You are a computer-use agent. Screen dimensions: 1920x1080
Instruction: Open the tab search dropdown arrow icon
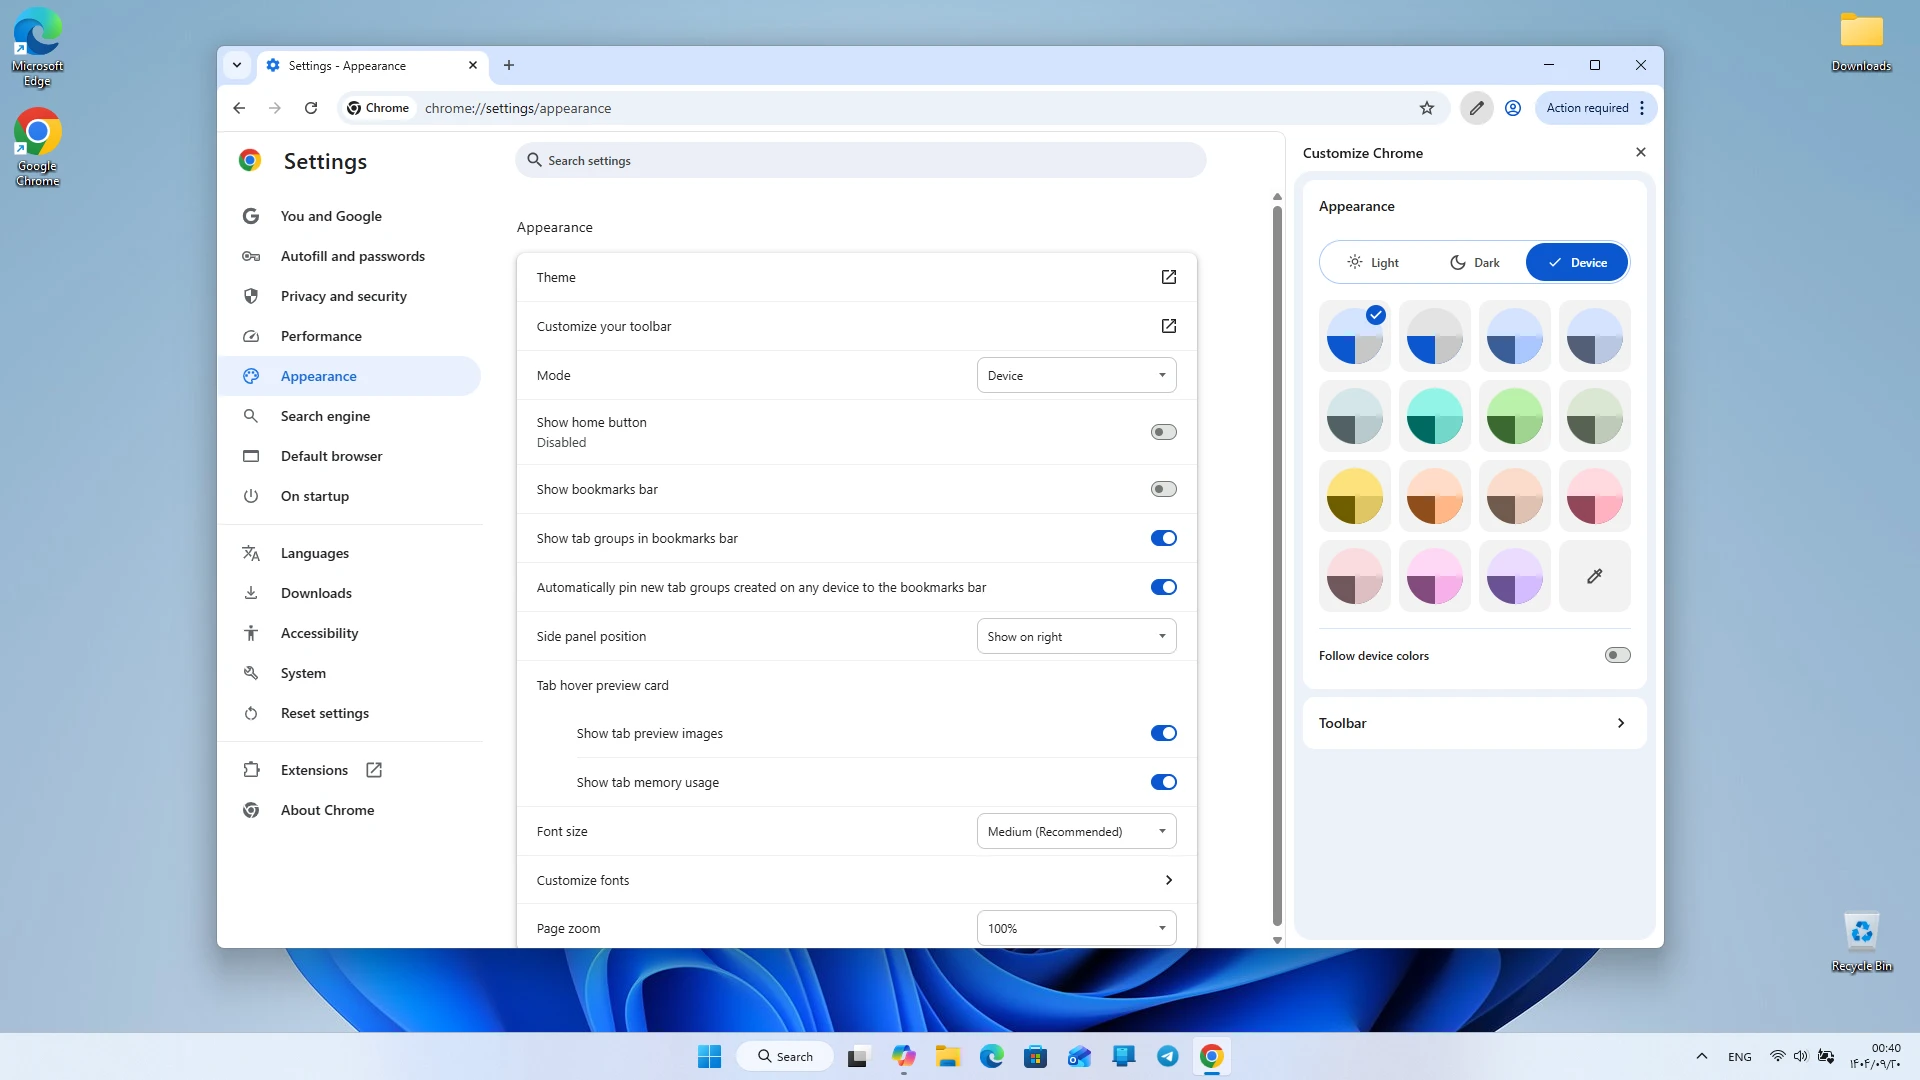(x=237, y=65)
